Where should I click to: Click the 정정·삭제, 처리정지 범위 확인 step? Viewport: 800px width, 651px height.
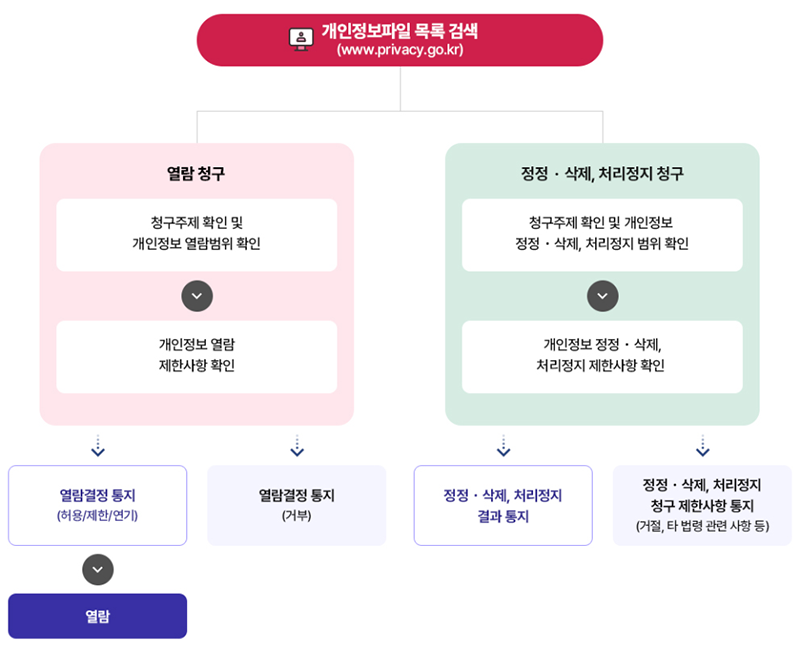[602, 234]
